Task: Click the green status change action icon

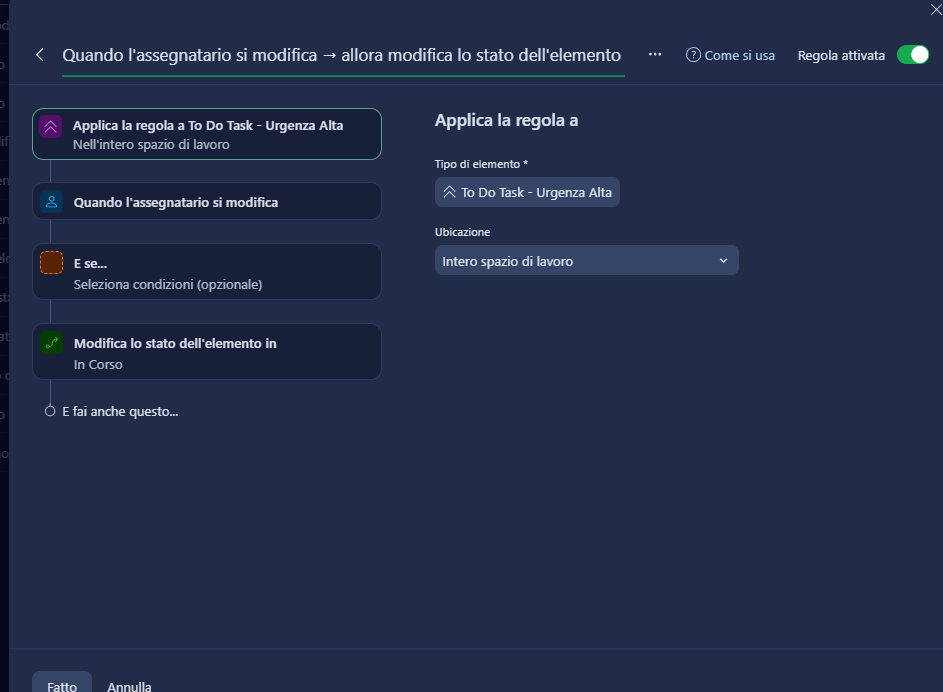Action: [51, 343]
